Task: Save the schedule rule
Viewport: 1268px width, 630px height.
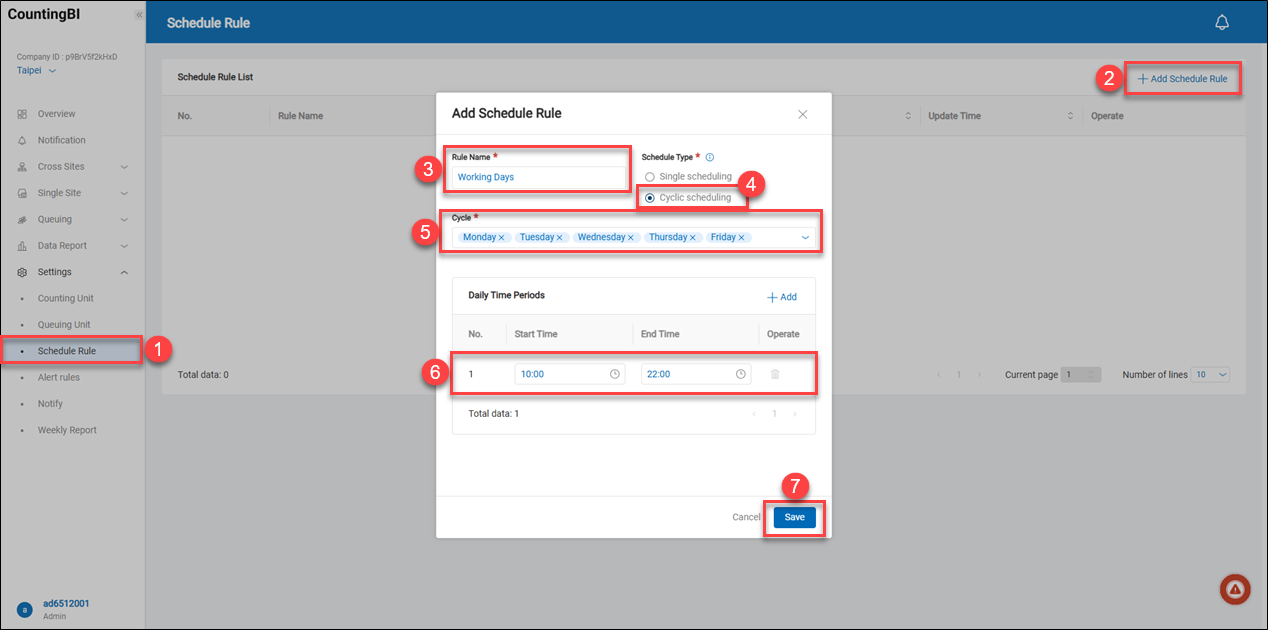Action: coord(794,517)
